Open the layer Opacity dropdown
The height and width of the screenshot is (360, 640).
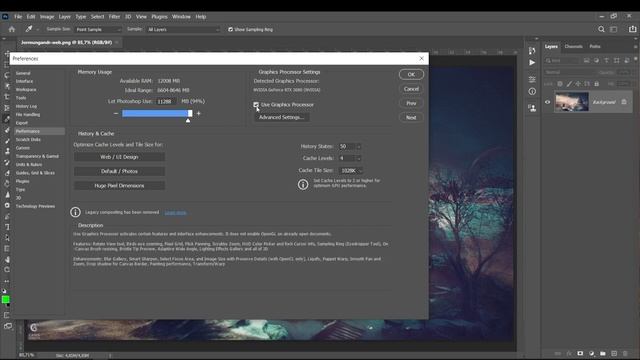(624, 72)
